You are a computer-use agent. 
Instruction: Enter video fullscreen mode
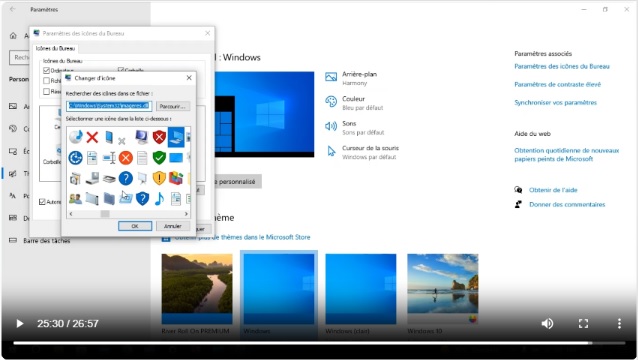pyautogui.click(x=583, y=323)
